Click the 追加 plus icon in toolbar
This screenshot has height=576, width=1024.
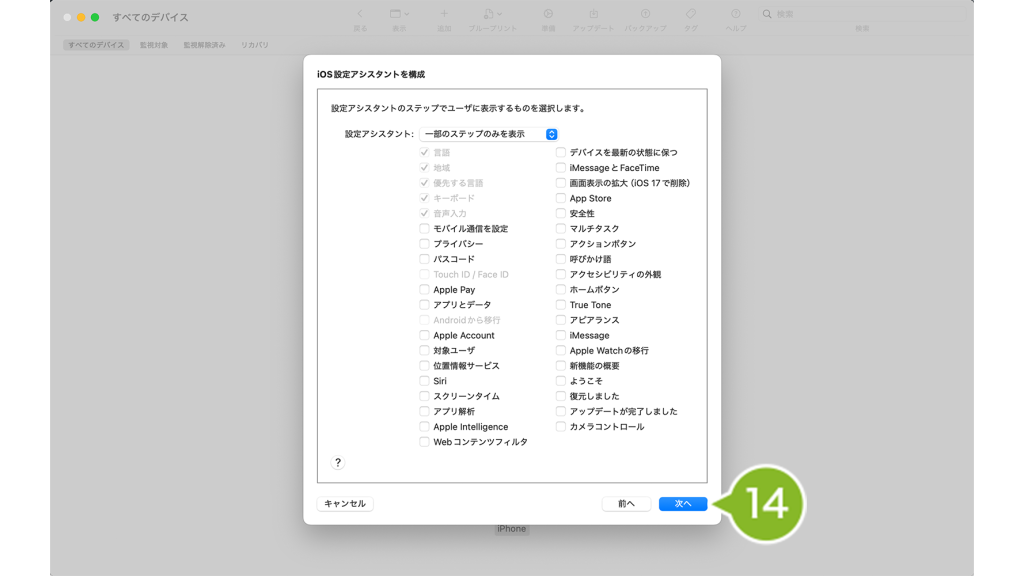[444, 14]
